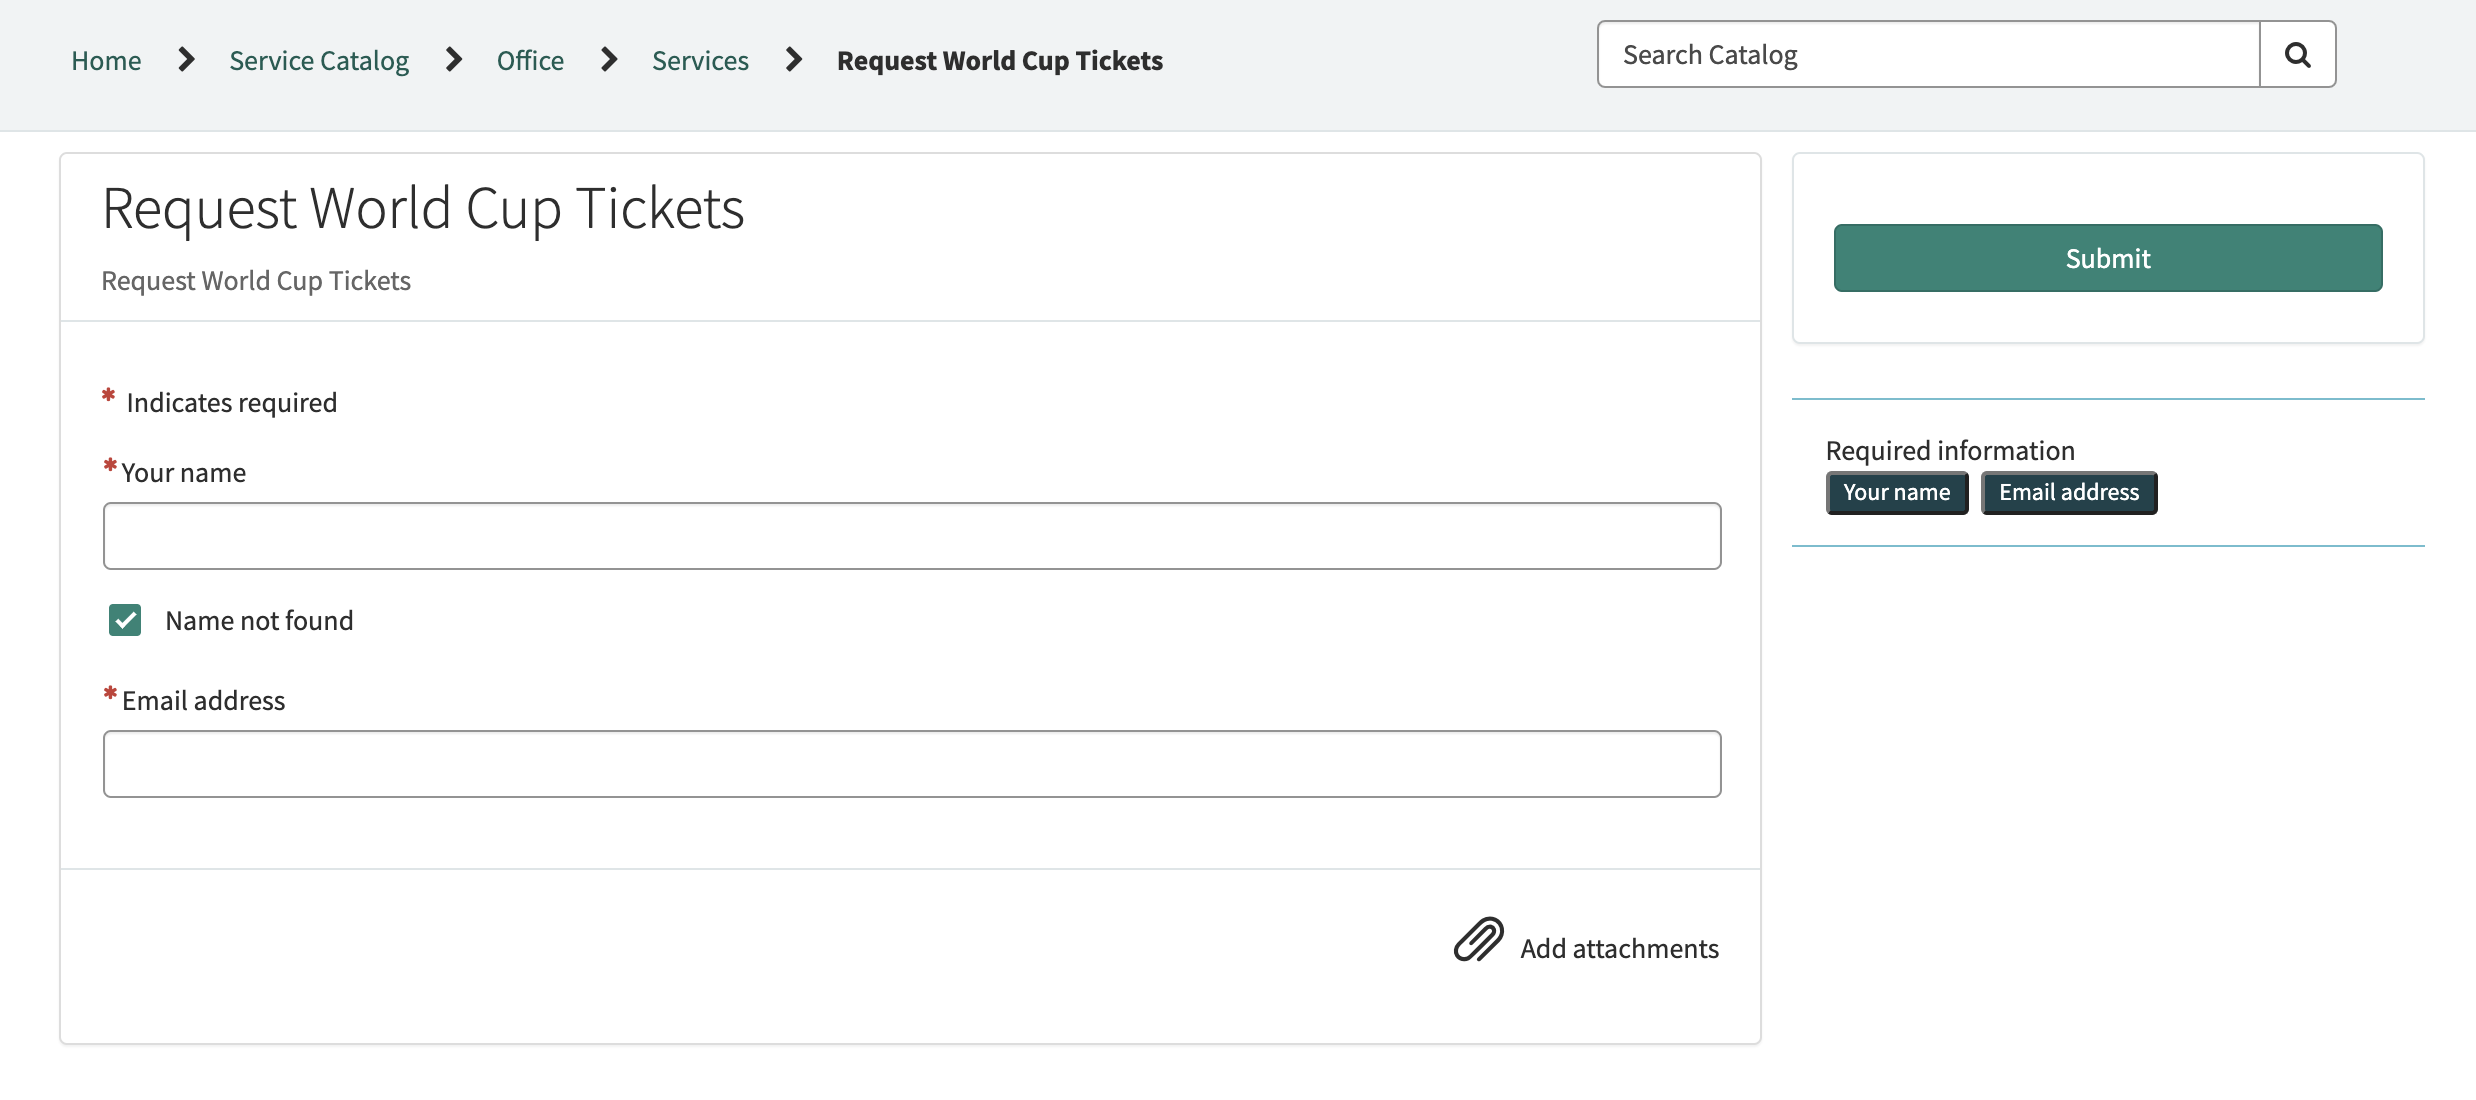2476x1100 pixels.
Task: Open the Services breadcrumb link
Action: 700,61
